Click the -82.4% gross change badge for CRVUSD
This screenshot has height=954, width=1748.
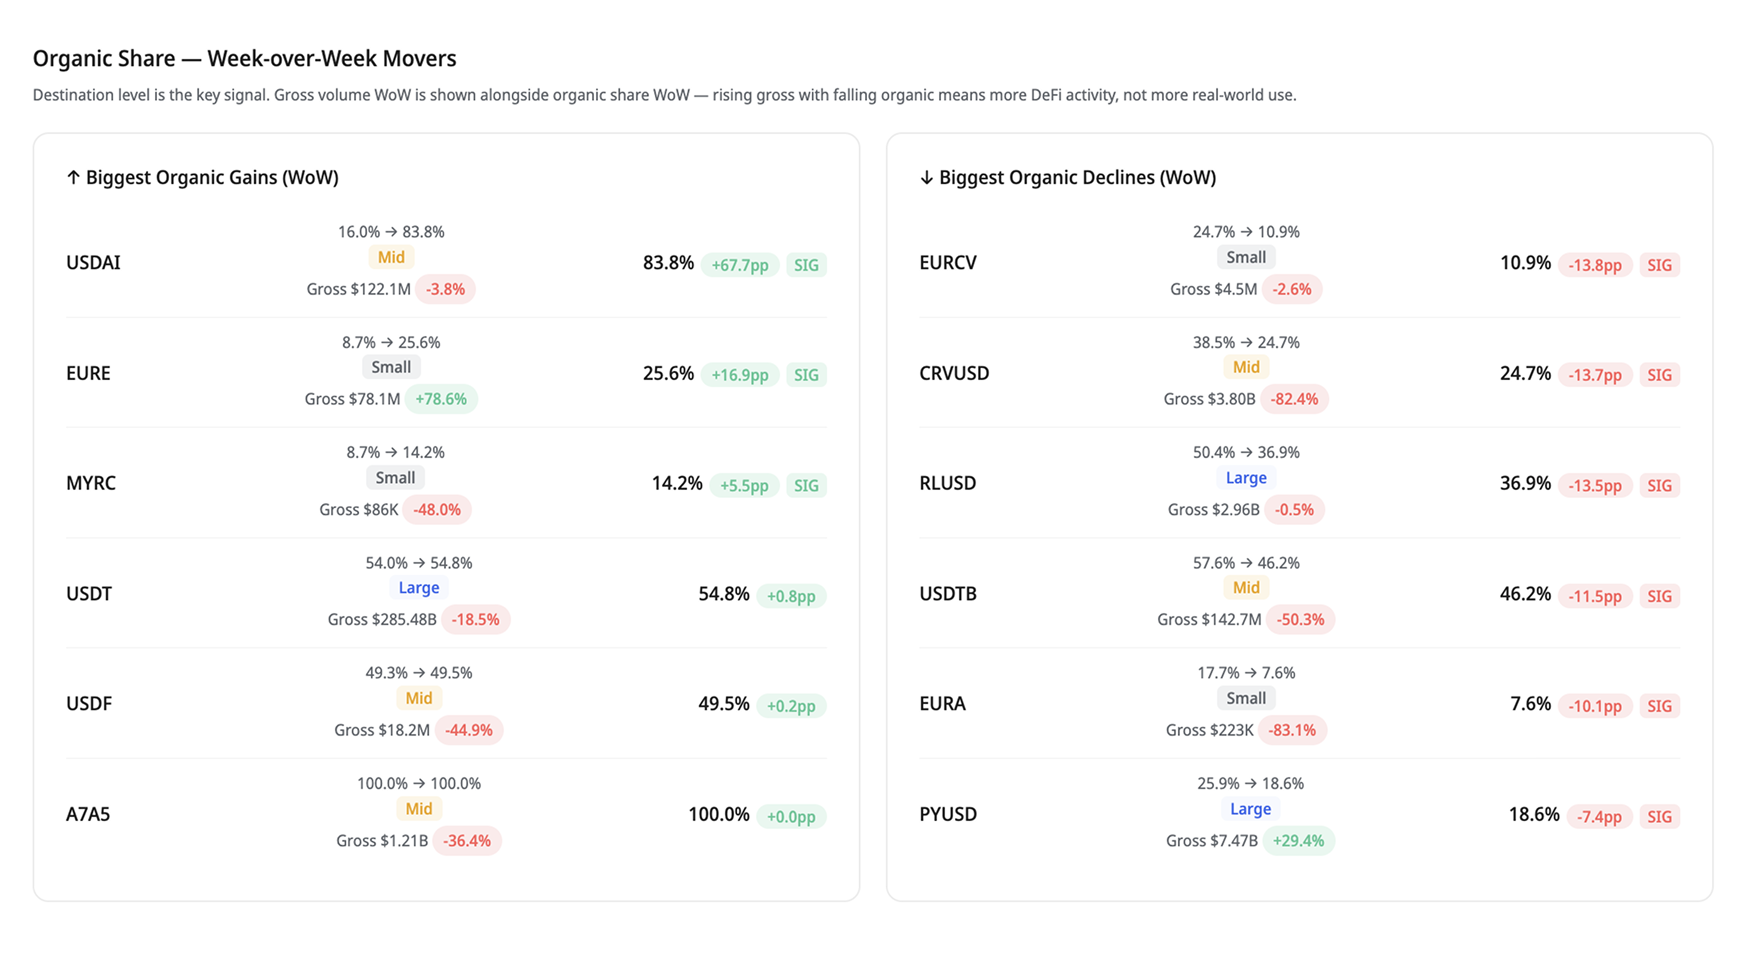coord(1296,399)
